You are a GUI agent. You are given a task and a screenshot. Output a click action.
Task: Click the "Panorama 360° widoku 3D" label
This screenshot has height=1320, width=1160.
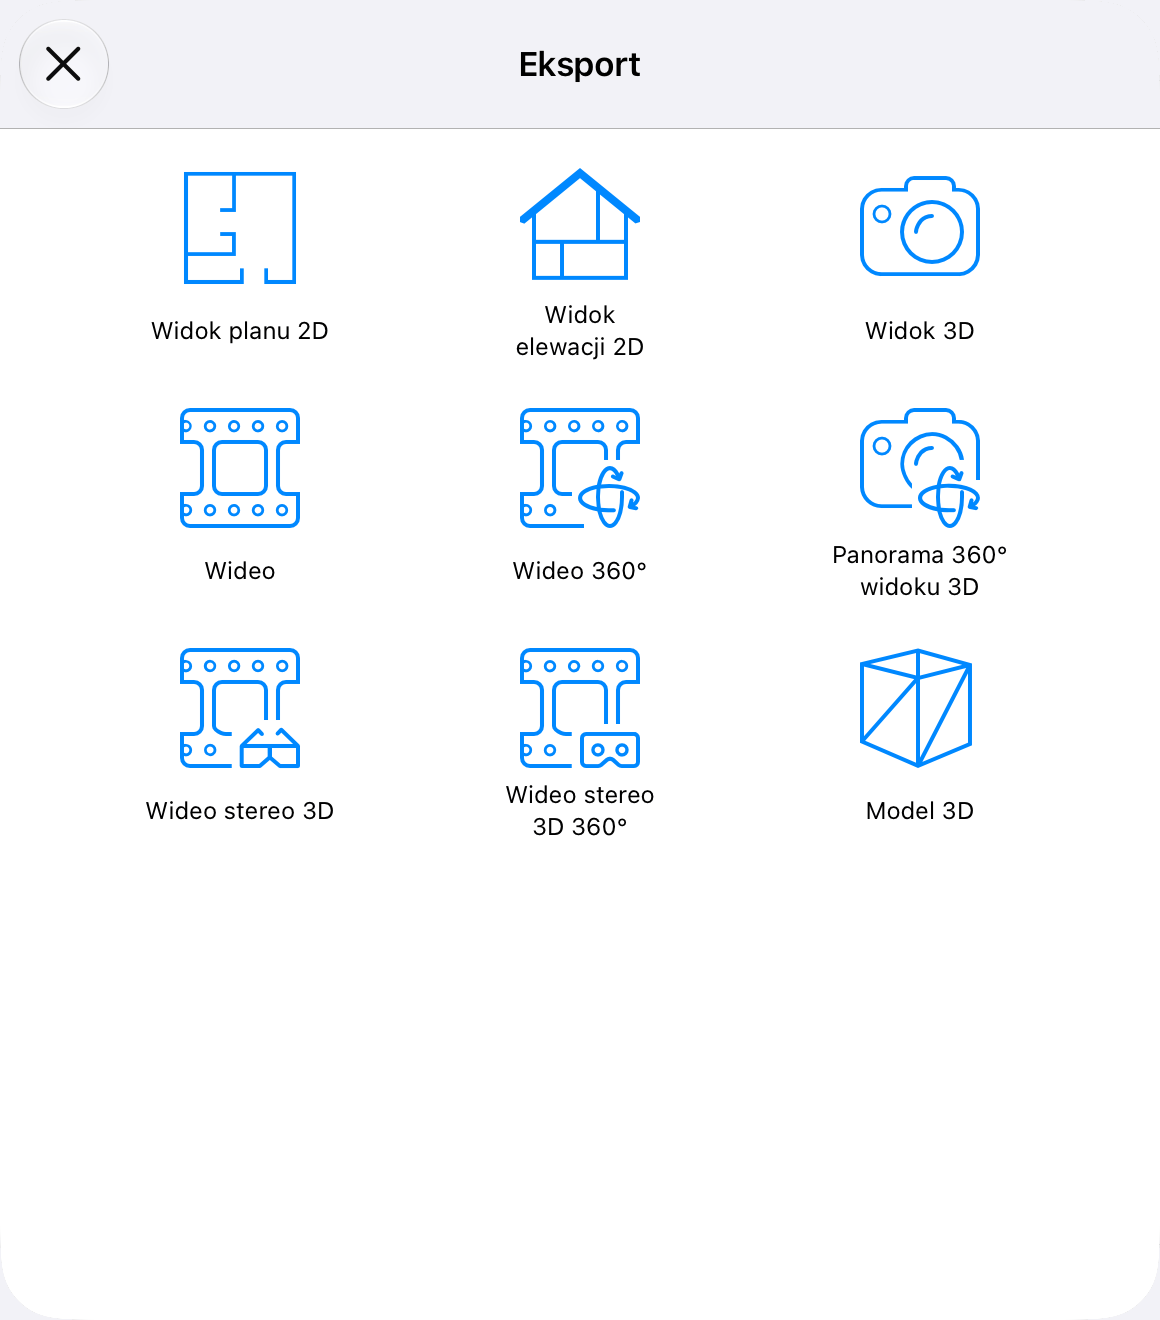[920, 571]
